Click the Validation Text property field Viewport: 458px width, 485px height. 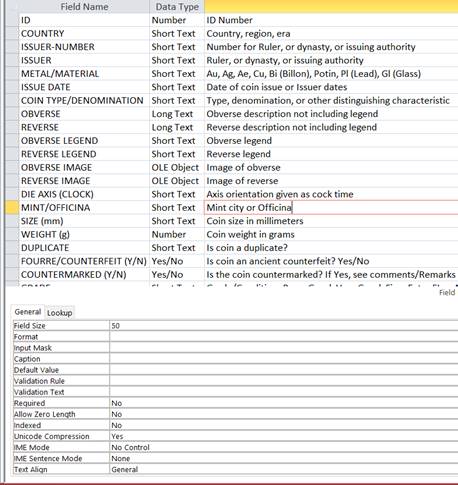(283, 392)
